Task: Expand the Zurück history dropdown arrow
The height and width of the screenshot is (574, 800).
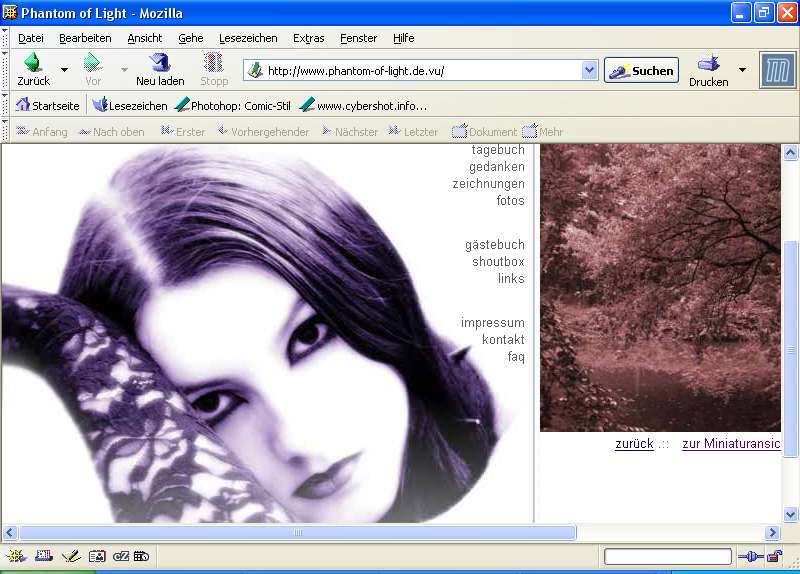Action: pos(65,70)
